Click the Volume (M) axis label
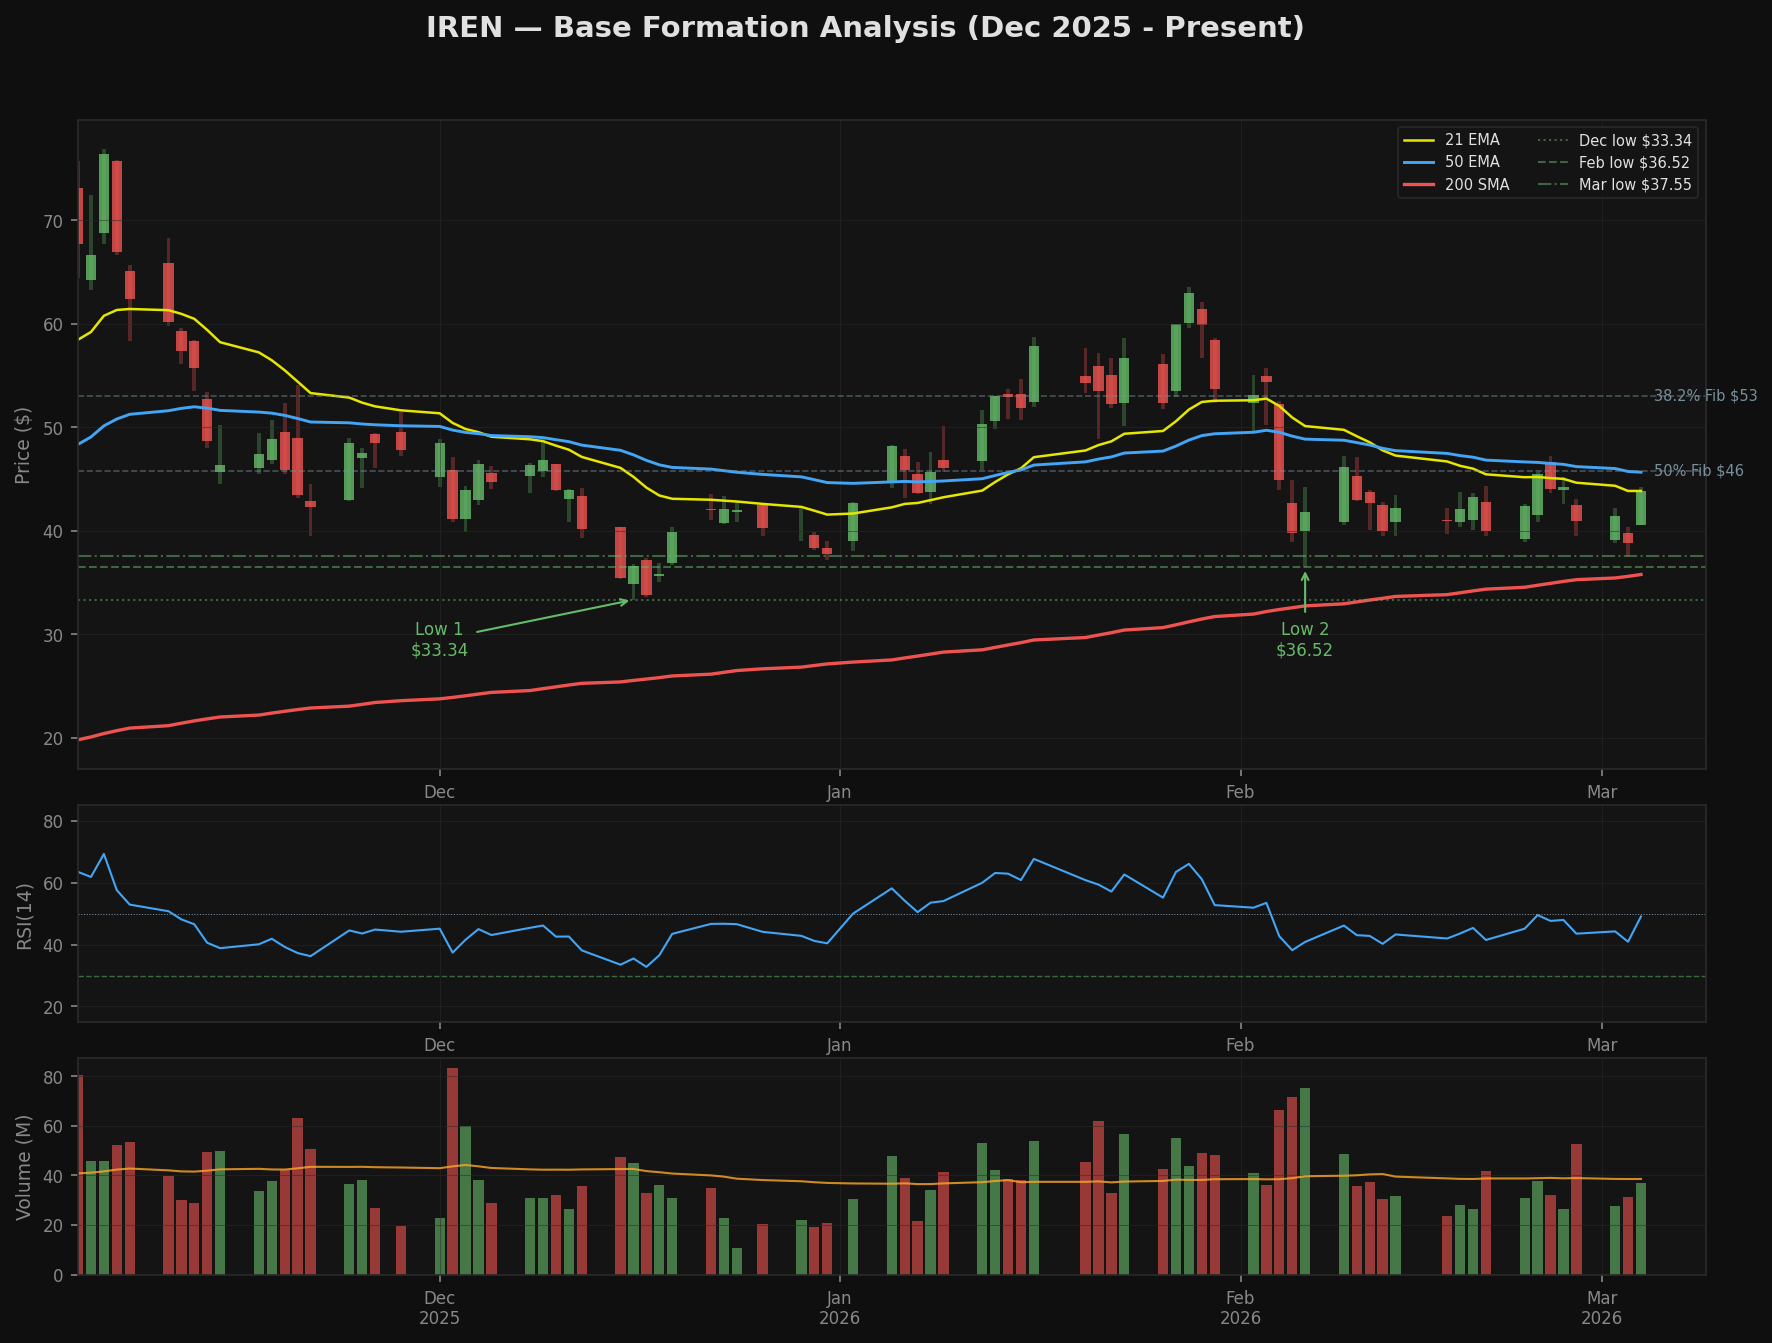 tap(24, 1167)
